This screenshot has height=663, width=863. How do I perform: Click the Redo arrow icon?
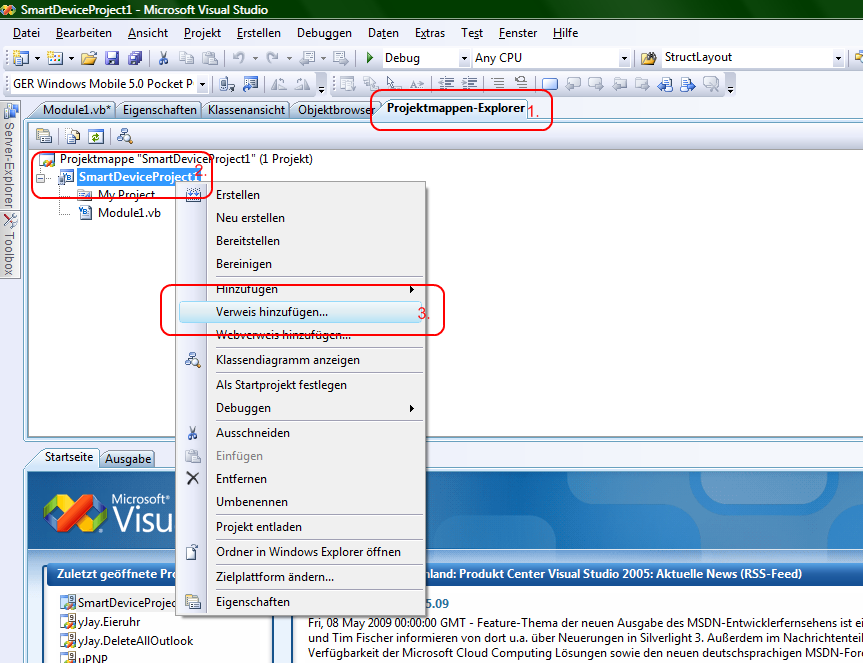(x=272, y=57)
